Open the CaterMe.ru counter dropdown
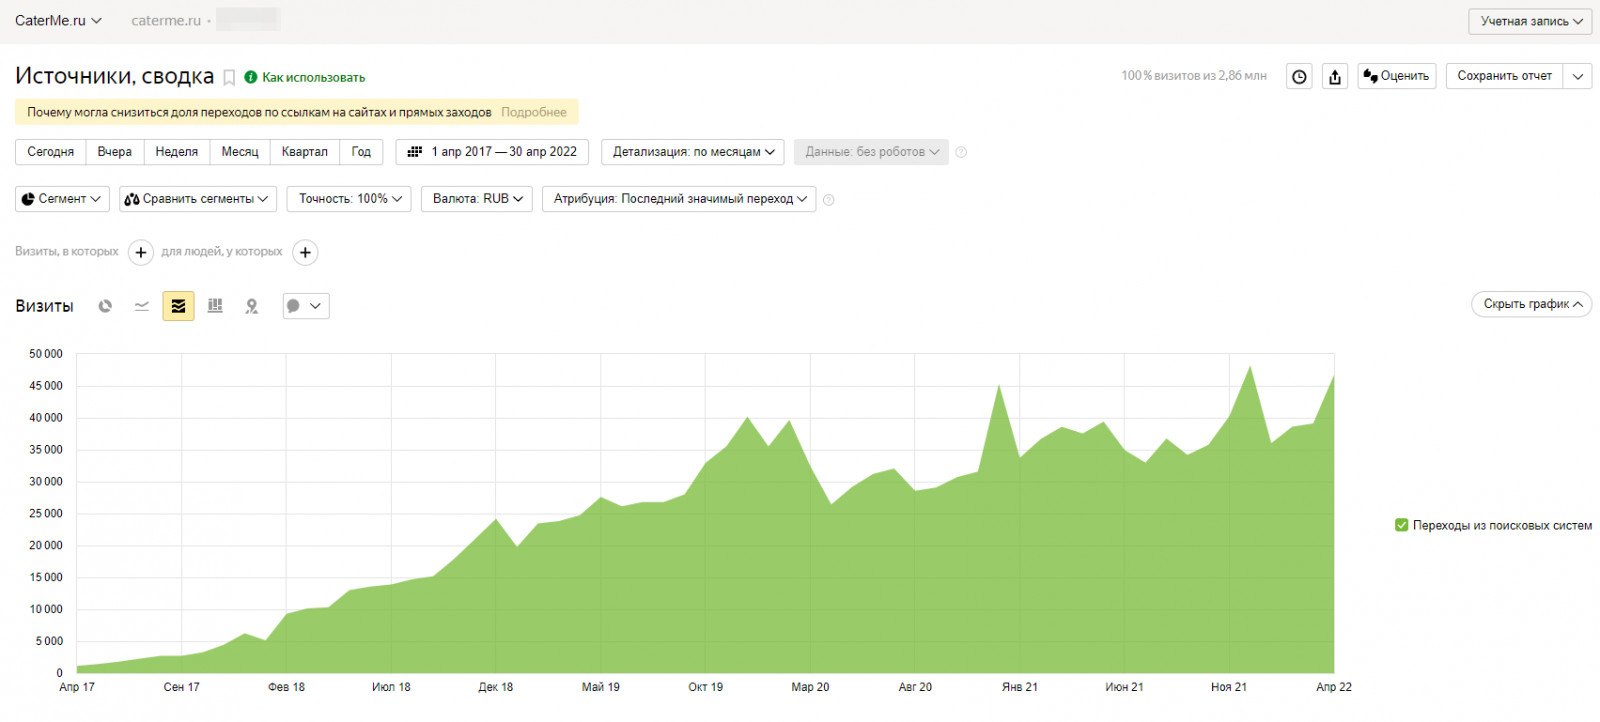Image resolution: width=1600 pixels, height=722 pixels. 58,21
